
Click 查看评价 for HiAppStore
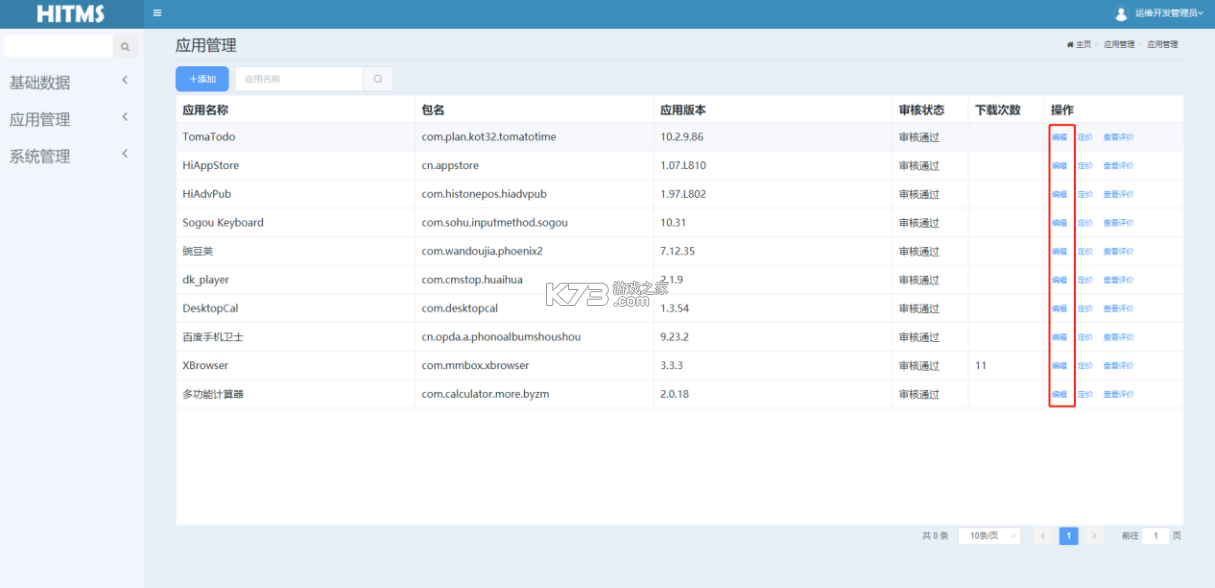click(1118, 166)
